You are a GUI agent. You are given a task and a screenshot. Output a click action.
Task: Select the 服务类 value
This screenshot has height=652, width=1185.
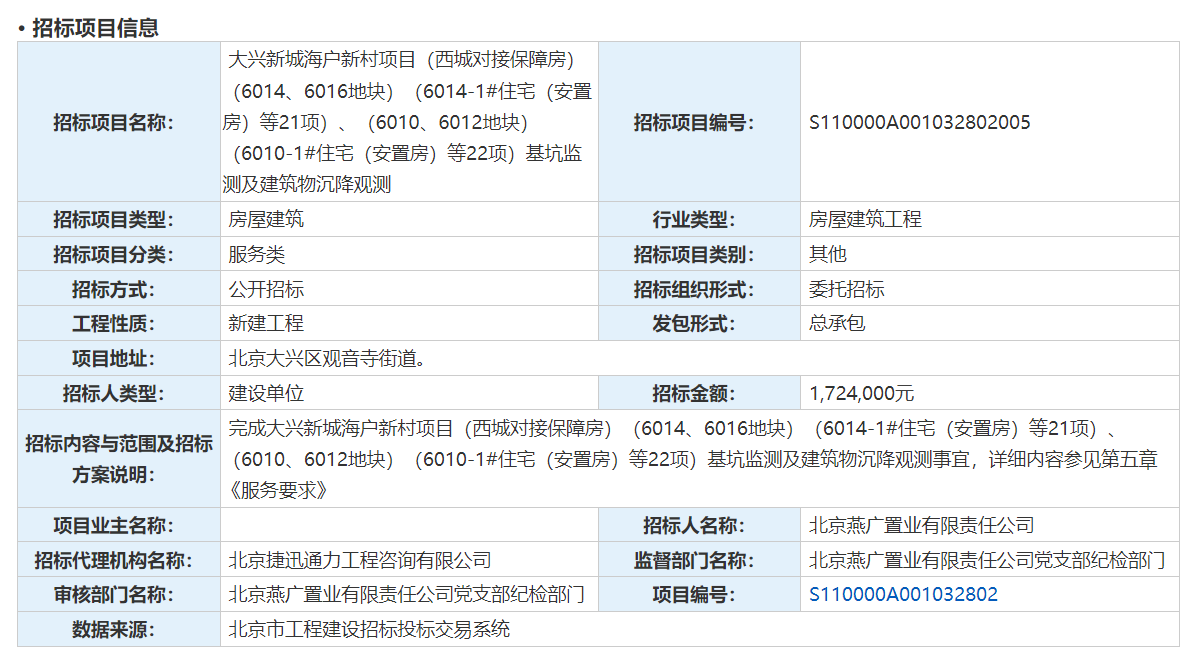tap(257, 255)
